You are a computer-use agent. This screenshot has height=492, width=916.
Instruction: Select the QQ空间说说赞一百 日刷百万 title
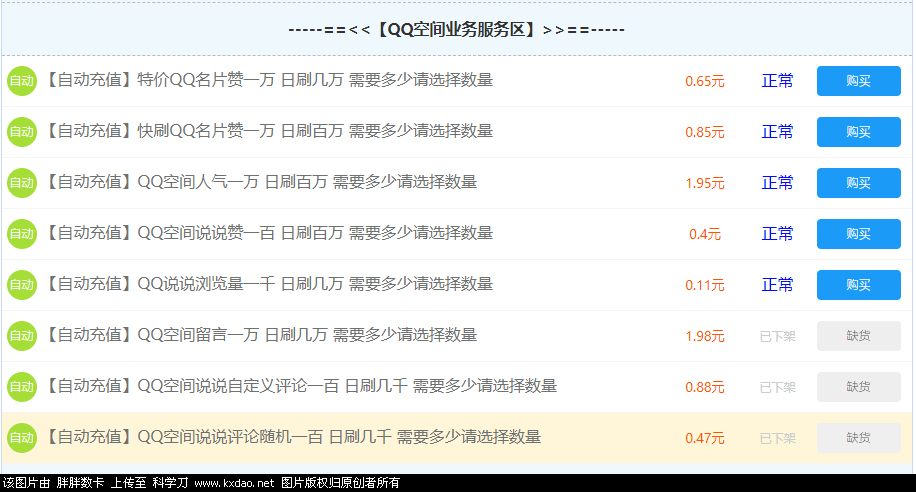269,233
